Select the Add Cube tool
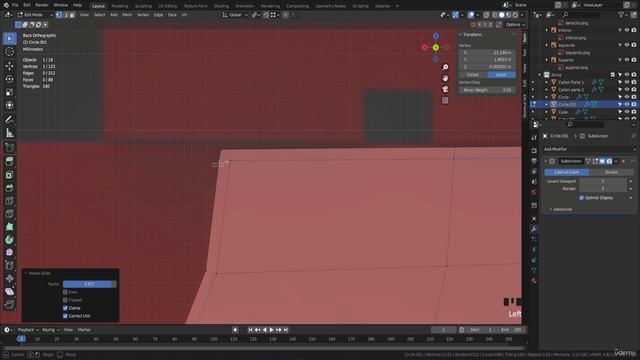This screenshot has height=360, width=640. coord(9,147)
